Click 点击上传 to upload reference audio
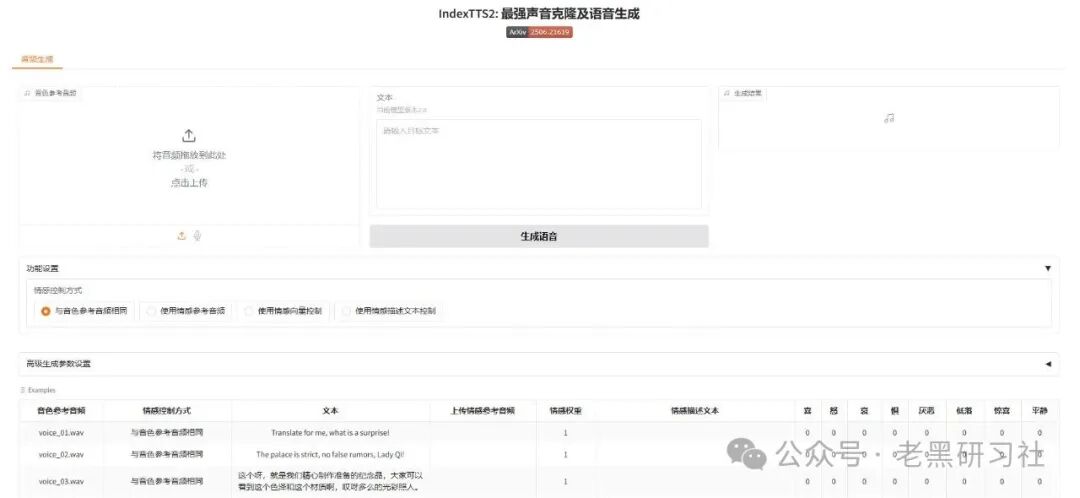Screen dimensions: 1080x498 (189, 183)
